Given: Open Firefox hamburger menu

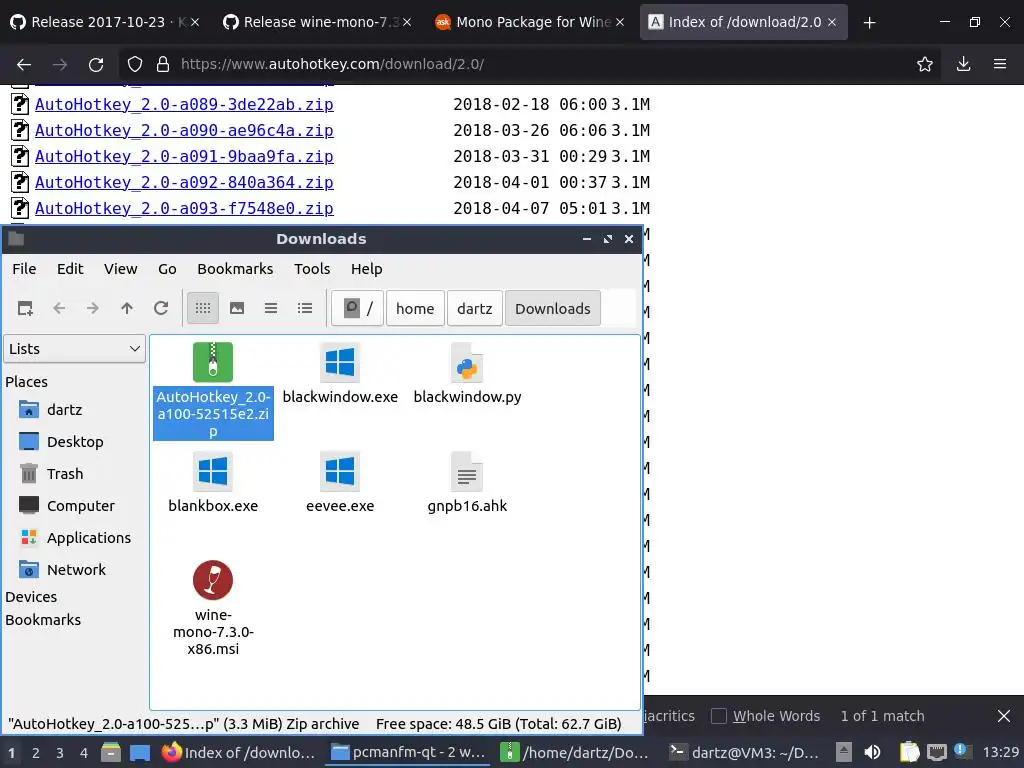Looking at the screenshot, I should coord(1000,64).
